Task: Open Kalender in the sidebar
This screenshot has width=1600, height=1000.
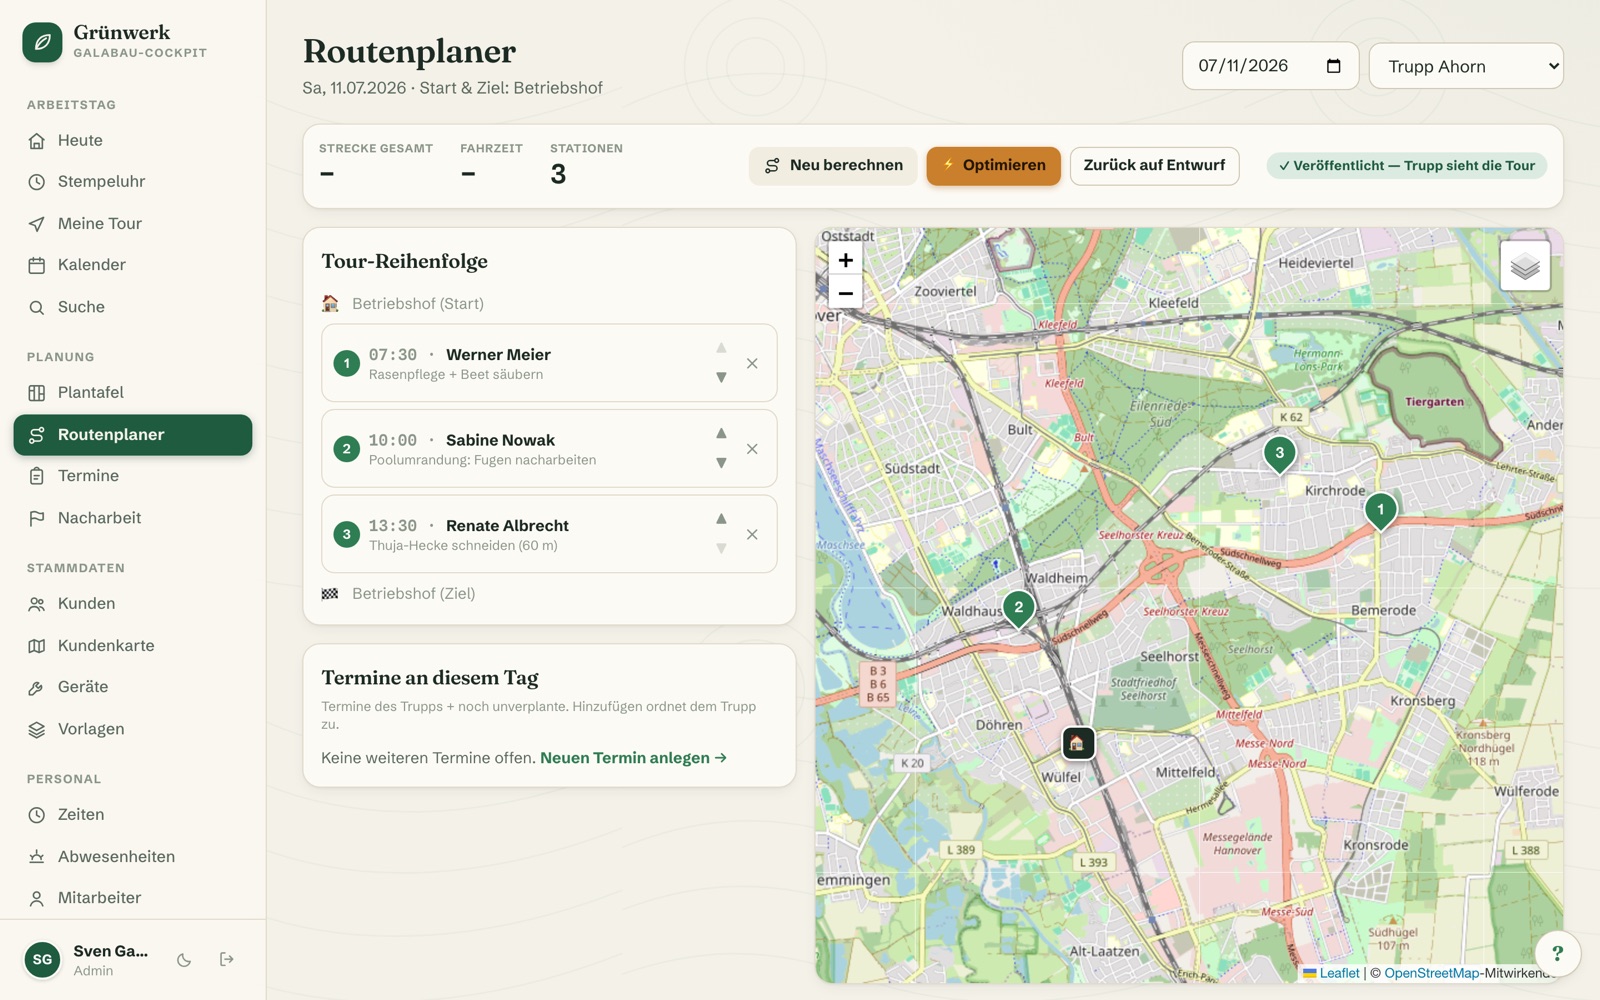Action: coord(133,265)
